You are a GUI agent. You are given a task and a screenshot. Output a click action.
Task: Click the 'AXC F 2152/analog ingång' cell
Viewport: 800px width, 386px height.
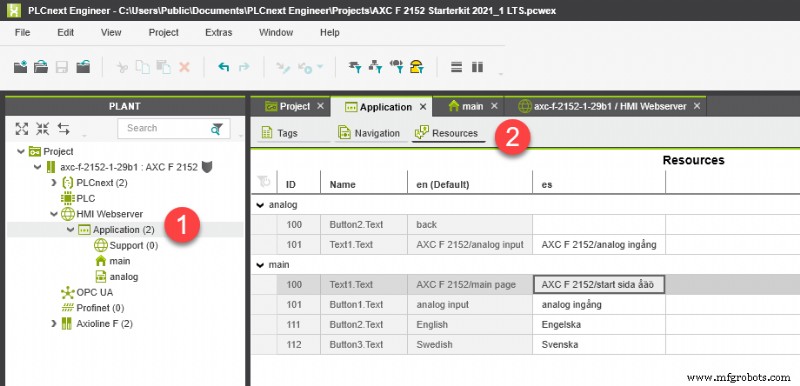pyautogui.click(x=599, y=245)
